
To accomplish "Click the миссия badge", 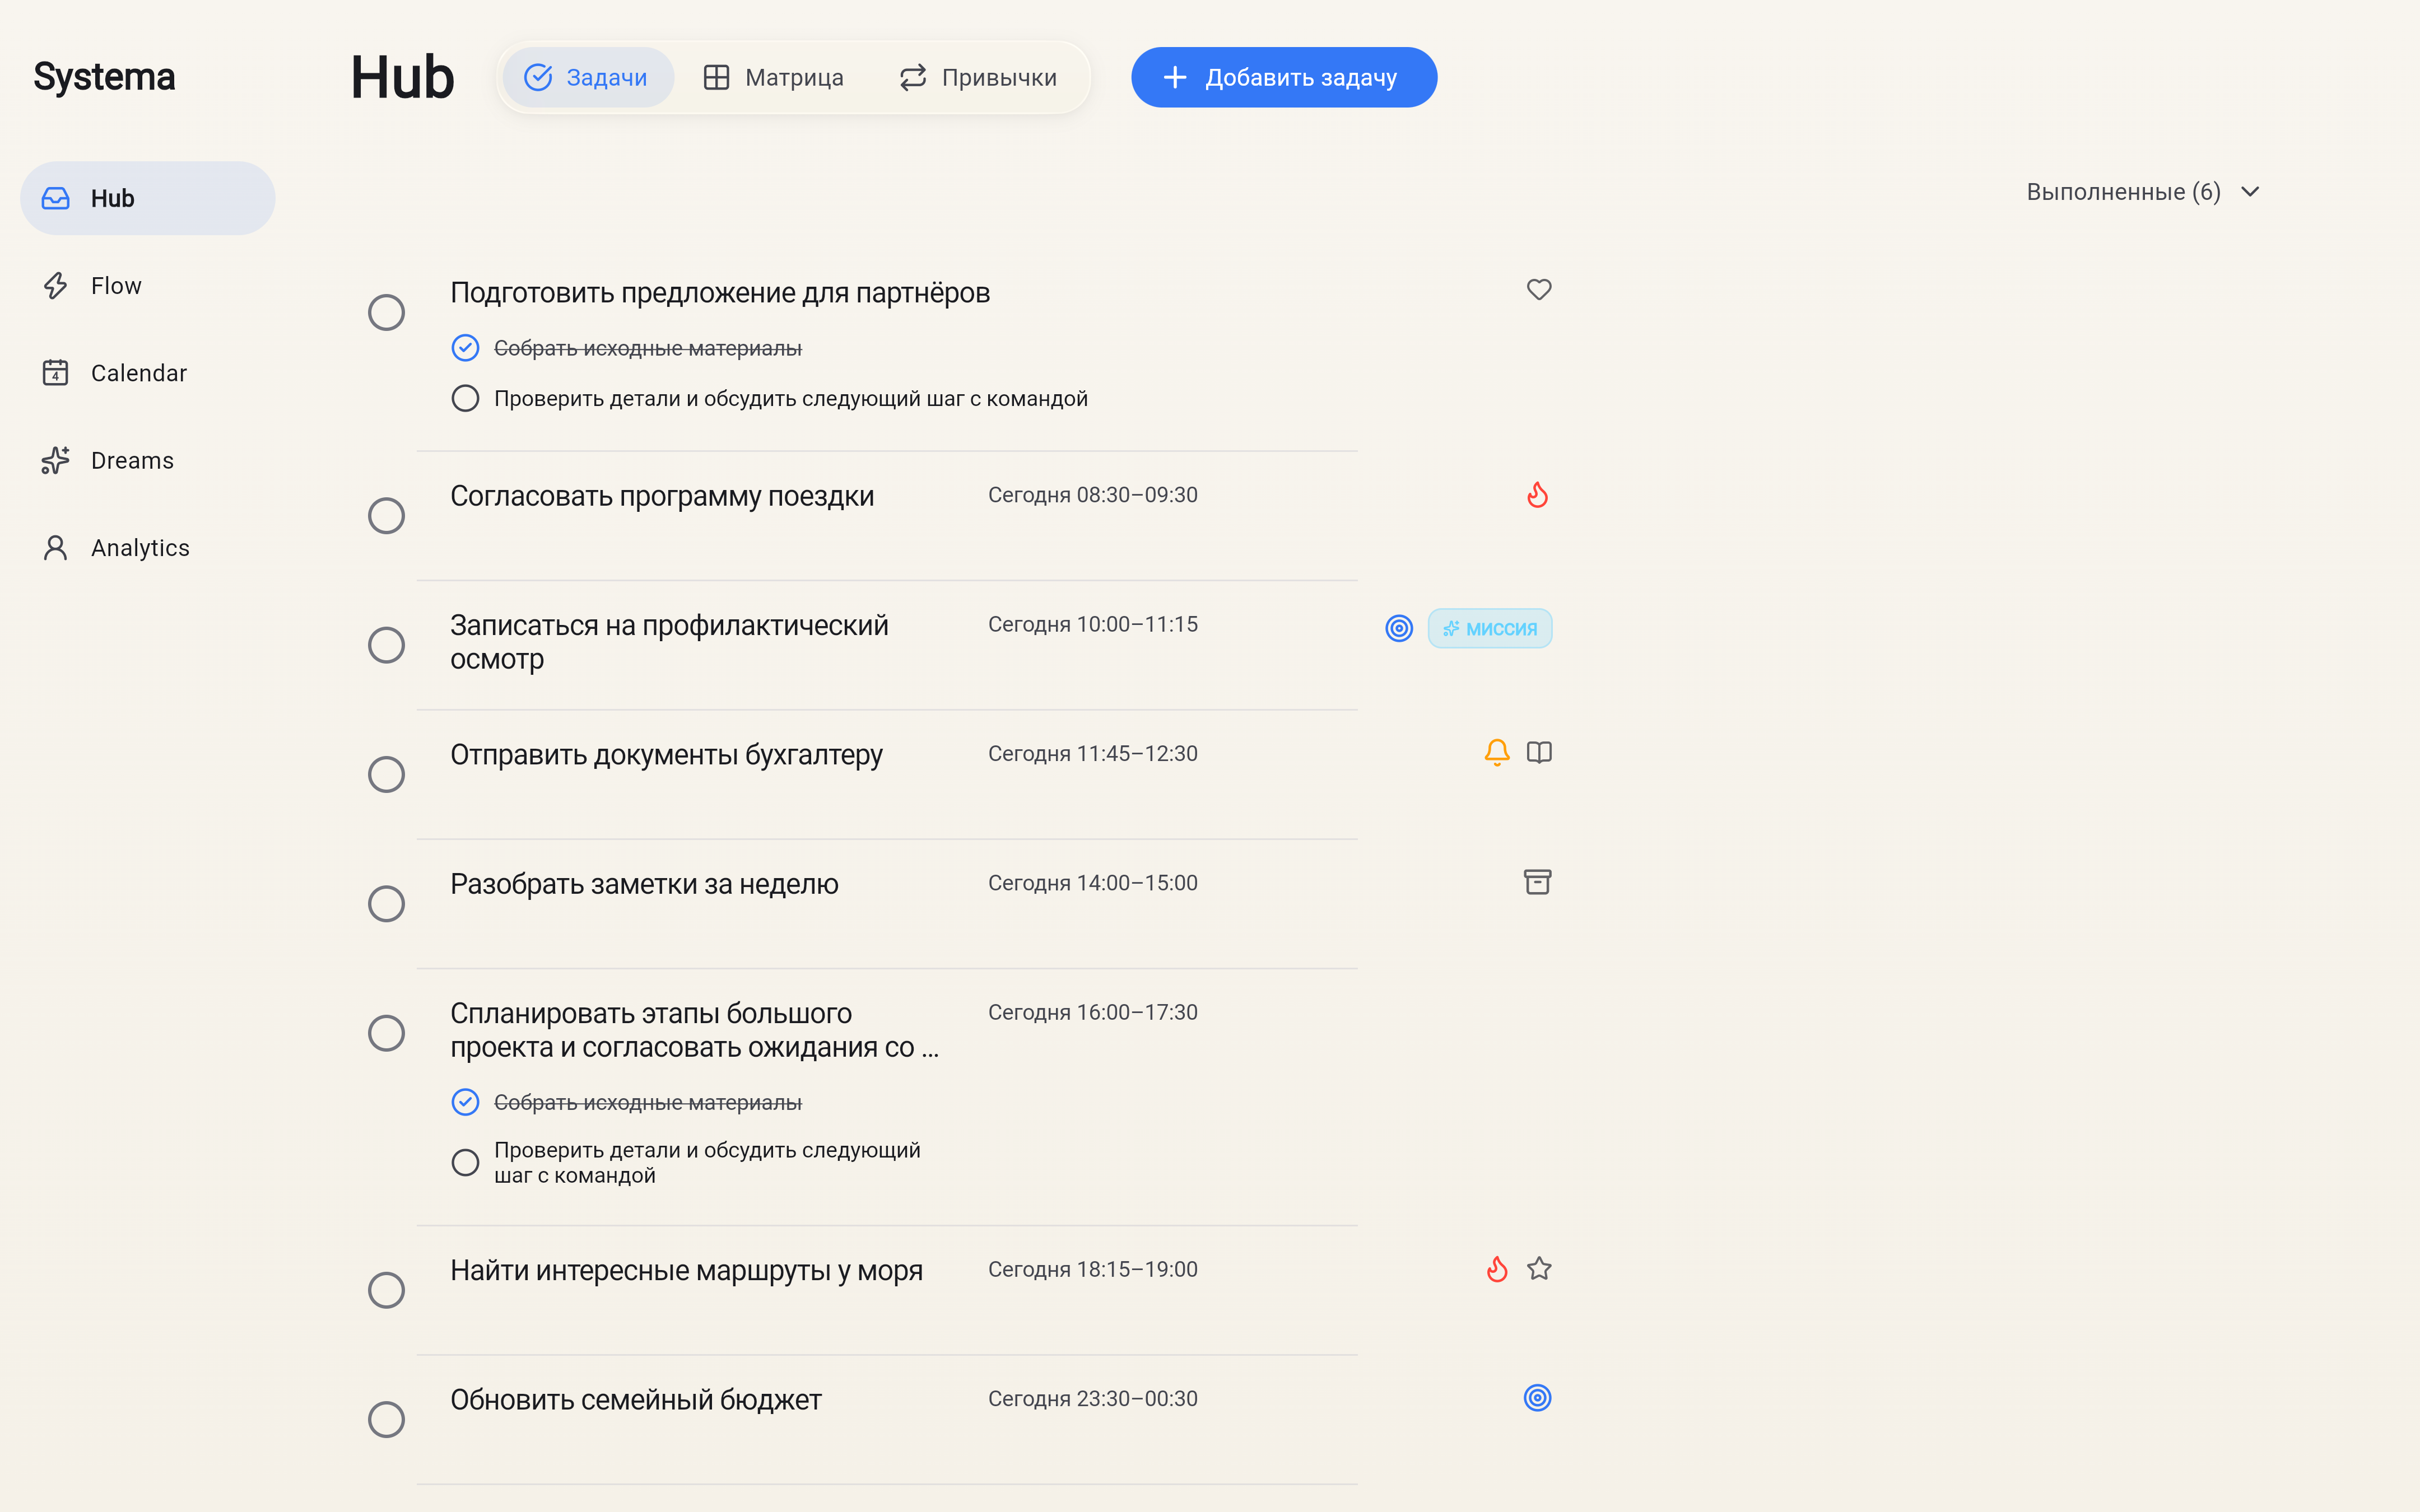I will click(x=1490, y=628).
